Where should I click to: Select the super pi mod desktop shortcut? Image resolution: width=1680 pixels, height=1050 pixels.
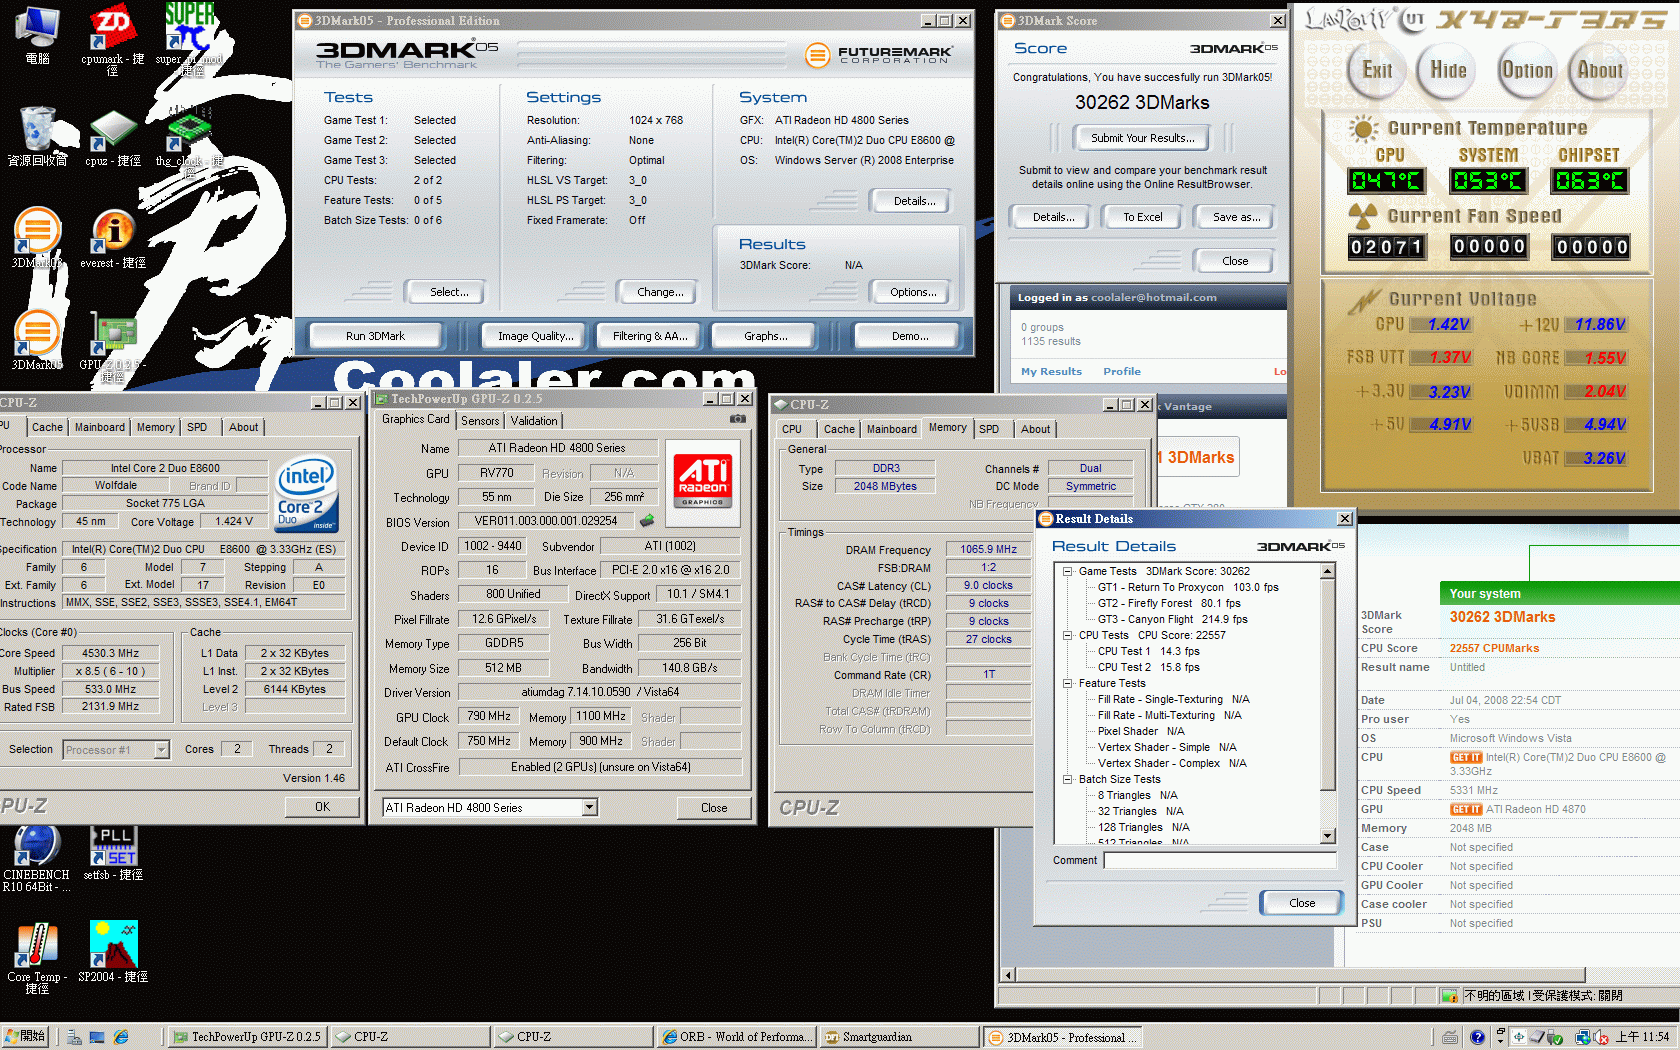coord(189,40)
